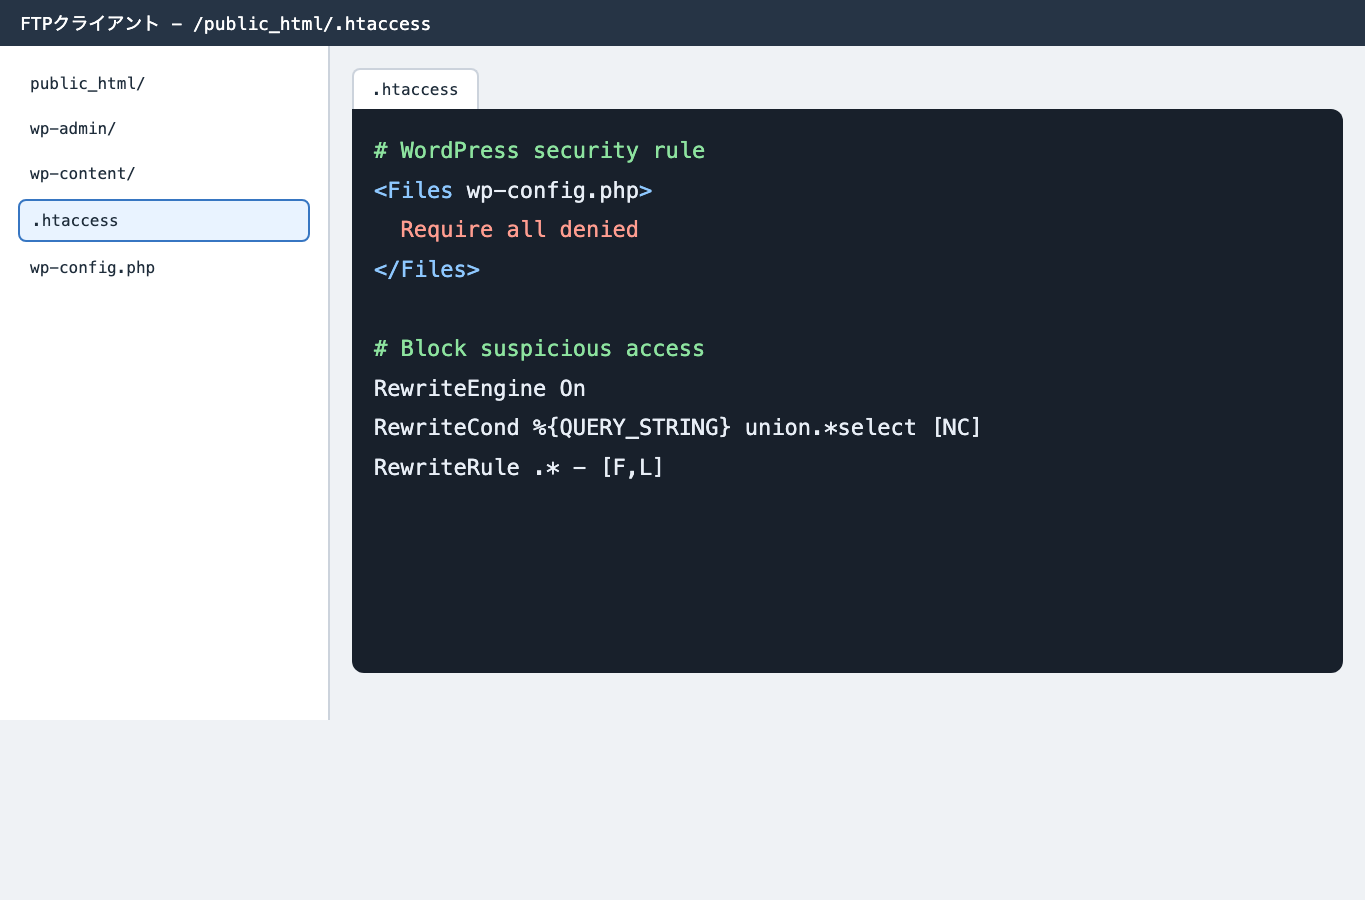Screen dimensions: 1365x900
Task: Click the [NC] flag in RewriteCond
Action: tap(957, 427)
